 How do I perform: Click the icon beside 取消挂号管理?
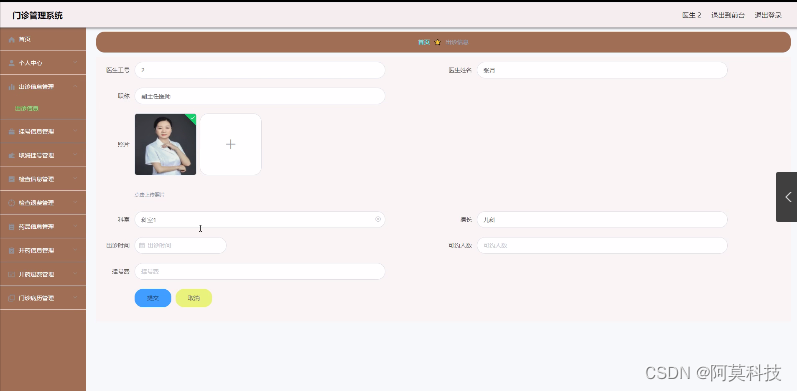(x=12, y=155)
